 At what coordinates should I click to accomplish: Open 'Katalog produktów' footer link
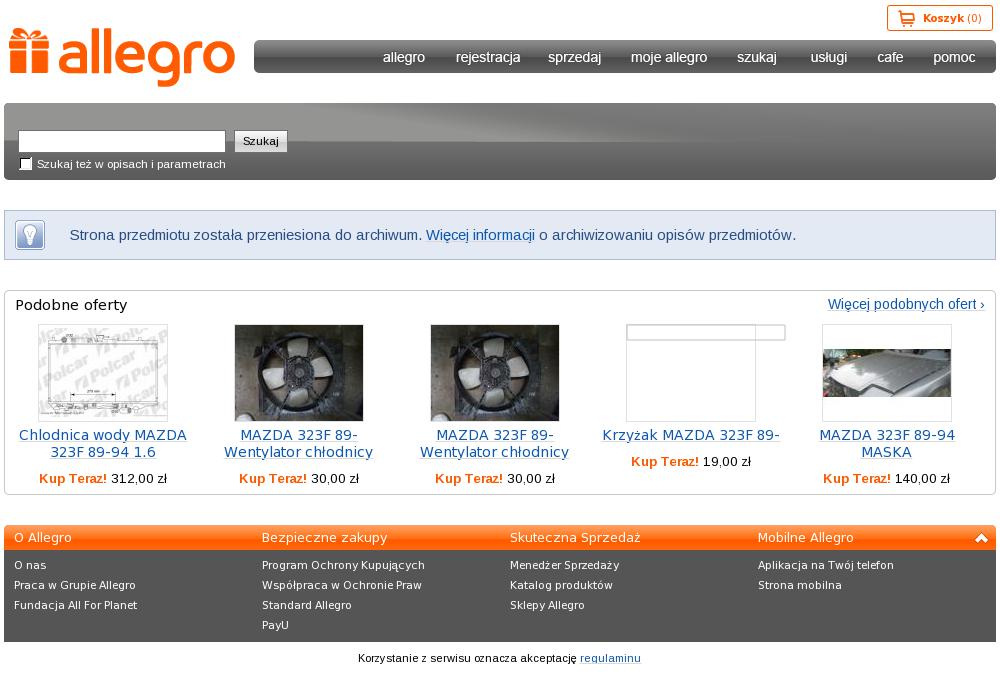[561, 585]
